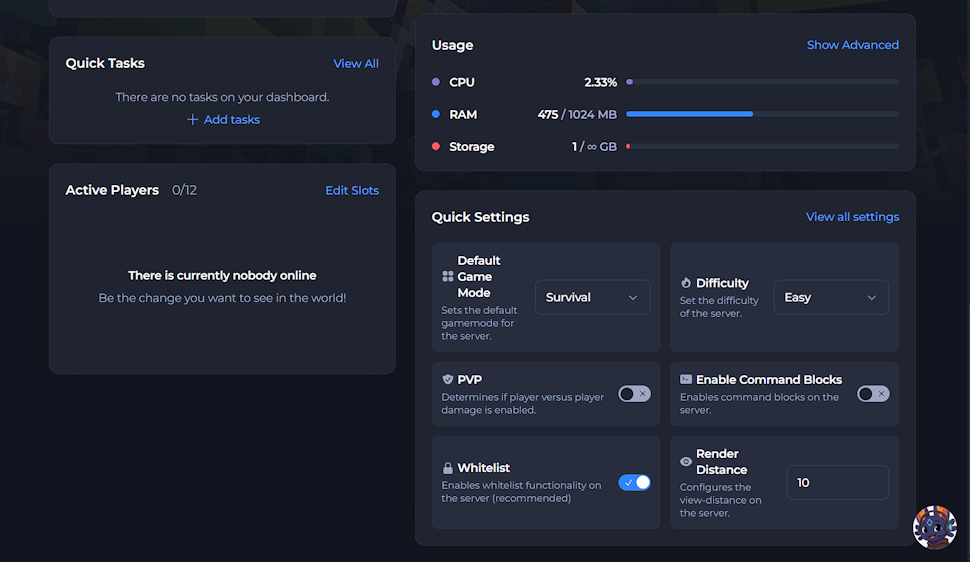Click the Enable Command Blocks terminal icon
Image resolution: width=970 pixels, height=562 pixels.
[x=686, y=379]
